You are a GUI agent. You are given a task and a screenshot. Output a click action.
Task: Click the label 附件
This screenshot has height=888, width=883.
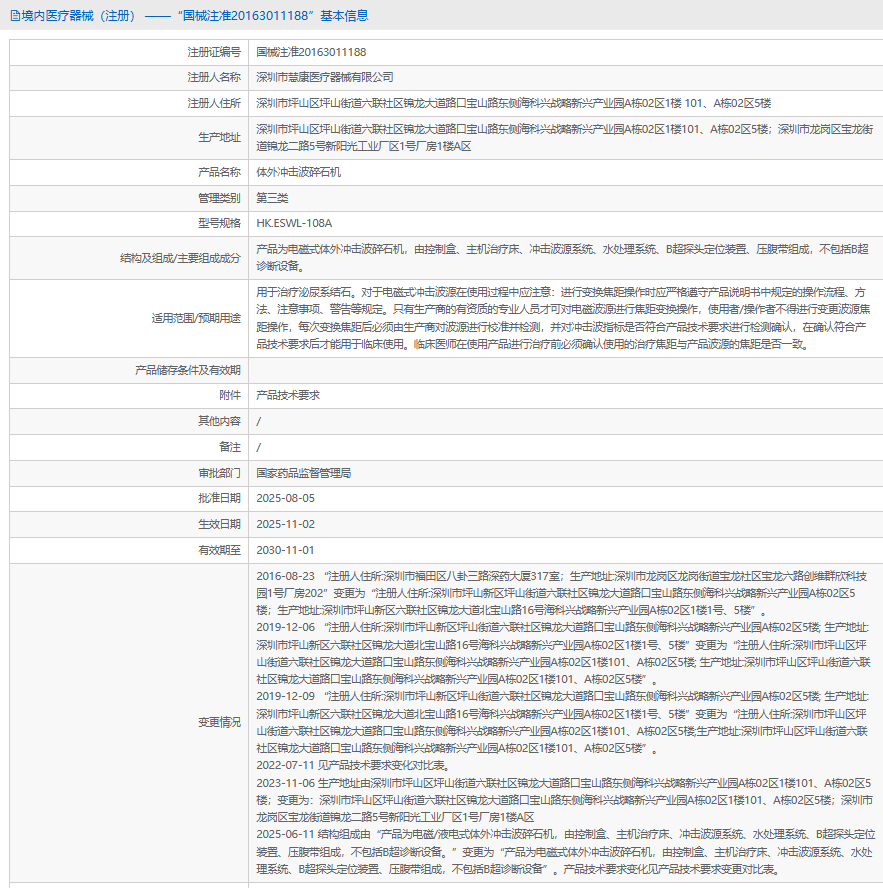click(230, 396)
